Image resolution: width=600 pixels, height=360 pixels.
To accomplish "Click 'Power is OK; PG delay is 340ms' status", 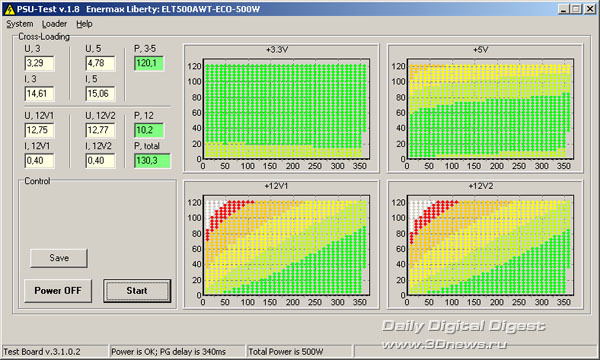I will pos(168,352).
